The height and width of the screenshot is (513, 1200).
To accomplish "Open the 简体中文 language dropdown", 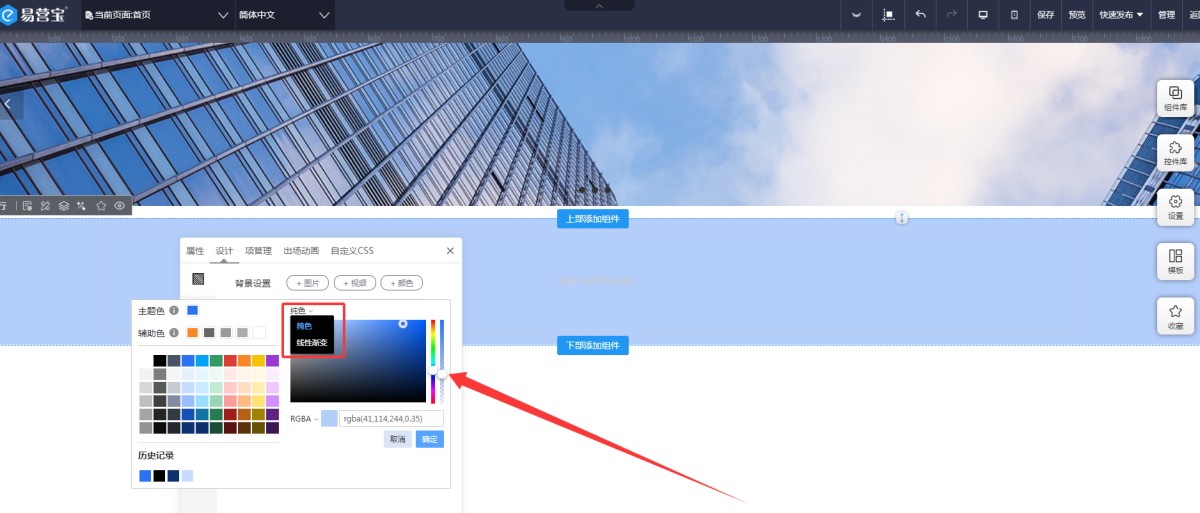I will (283, 15).
